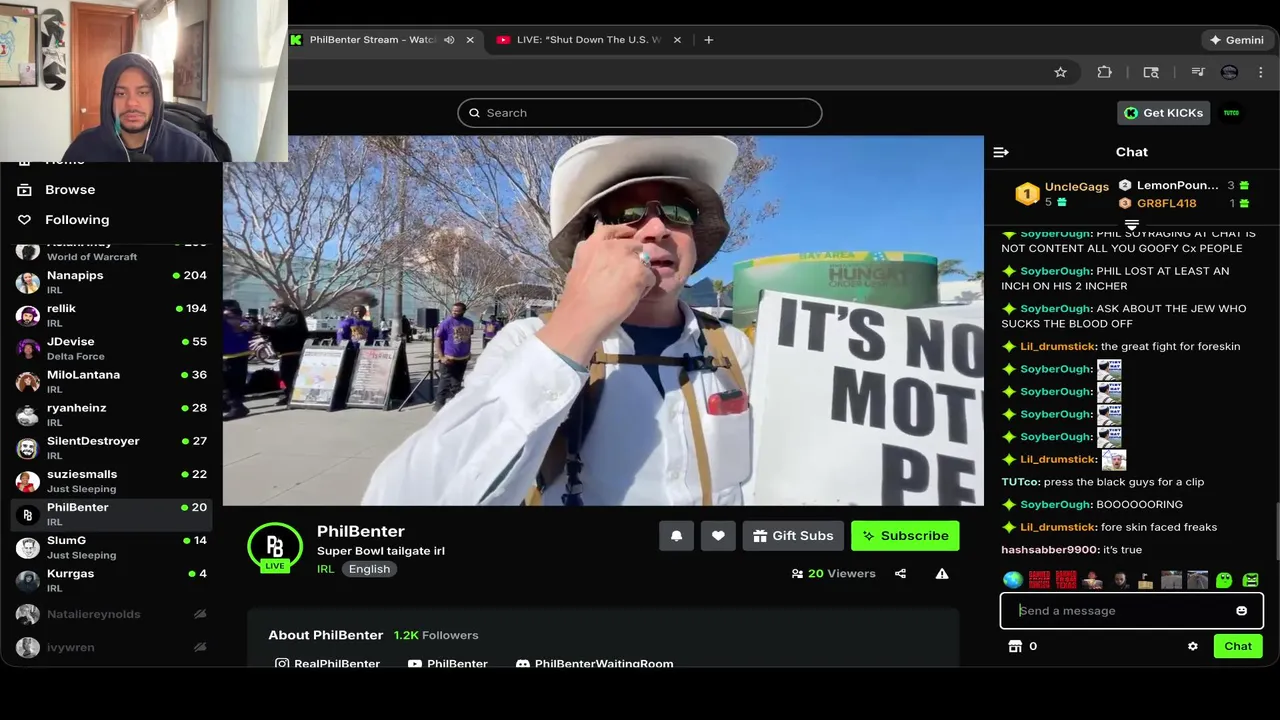The height and width of the screenshot is (720, 1280).
Task: Open Browse in the sidebar
Action: 69,190
